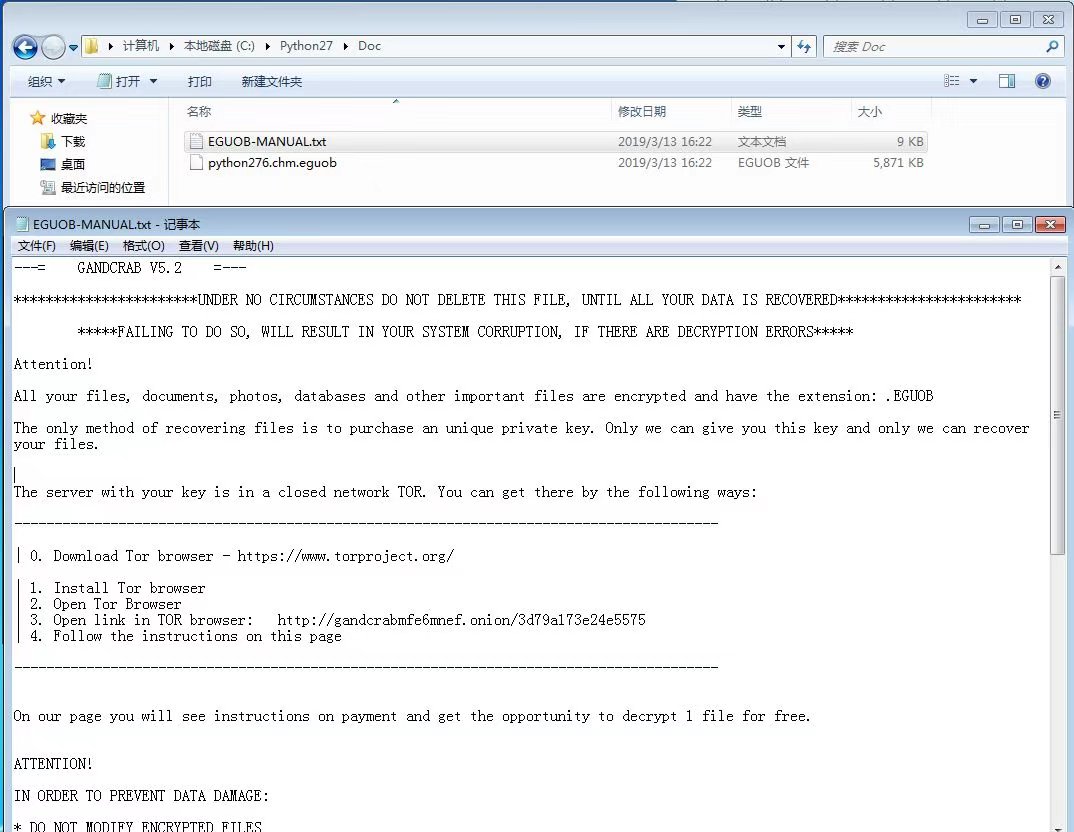Maximize the Explorer window
This screenshot has width=1074, height=832.
pos(1015,20)
